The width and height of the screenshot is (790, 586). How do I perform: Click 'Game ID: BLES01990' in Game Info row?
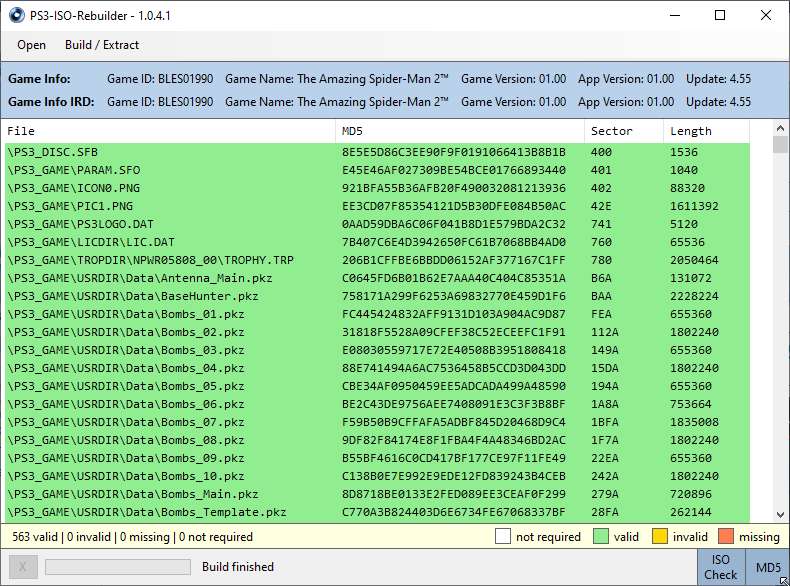tap(160, 79)
